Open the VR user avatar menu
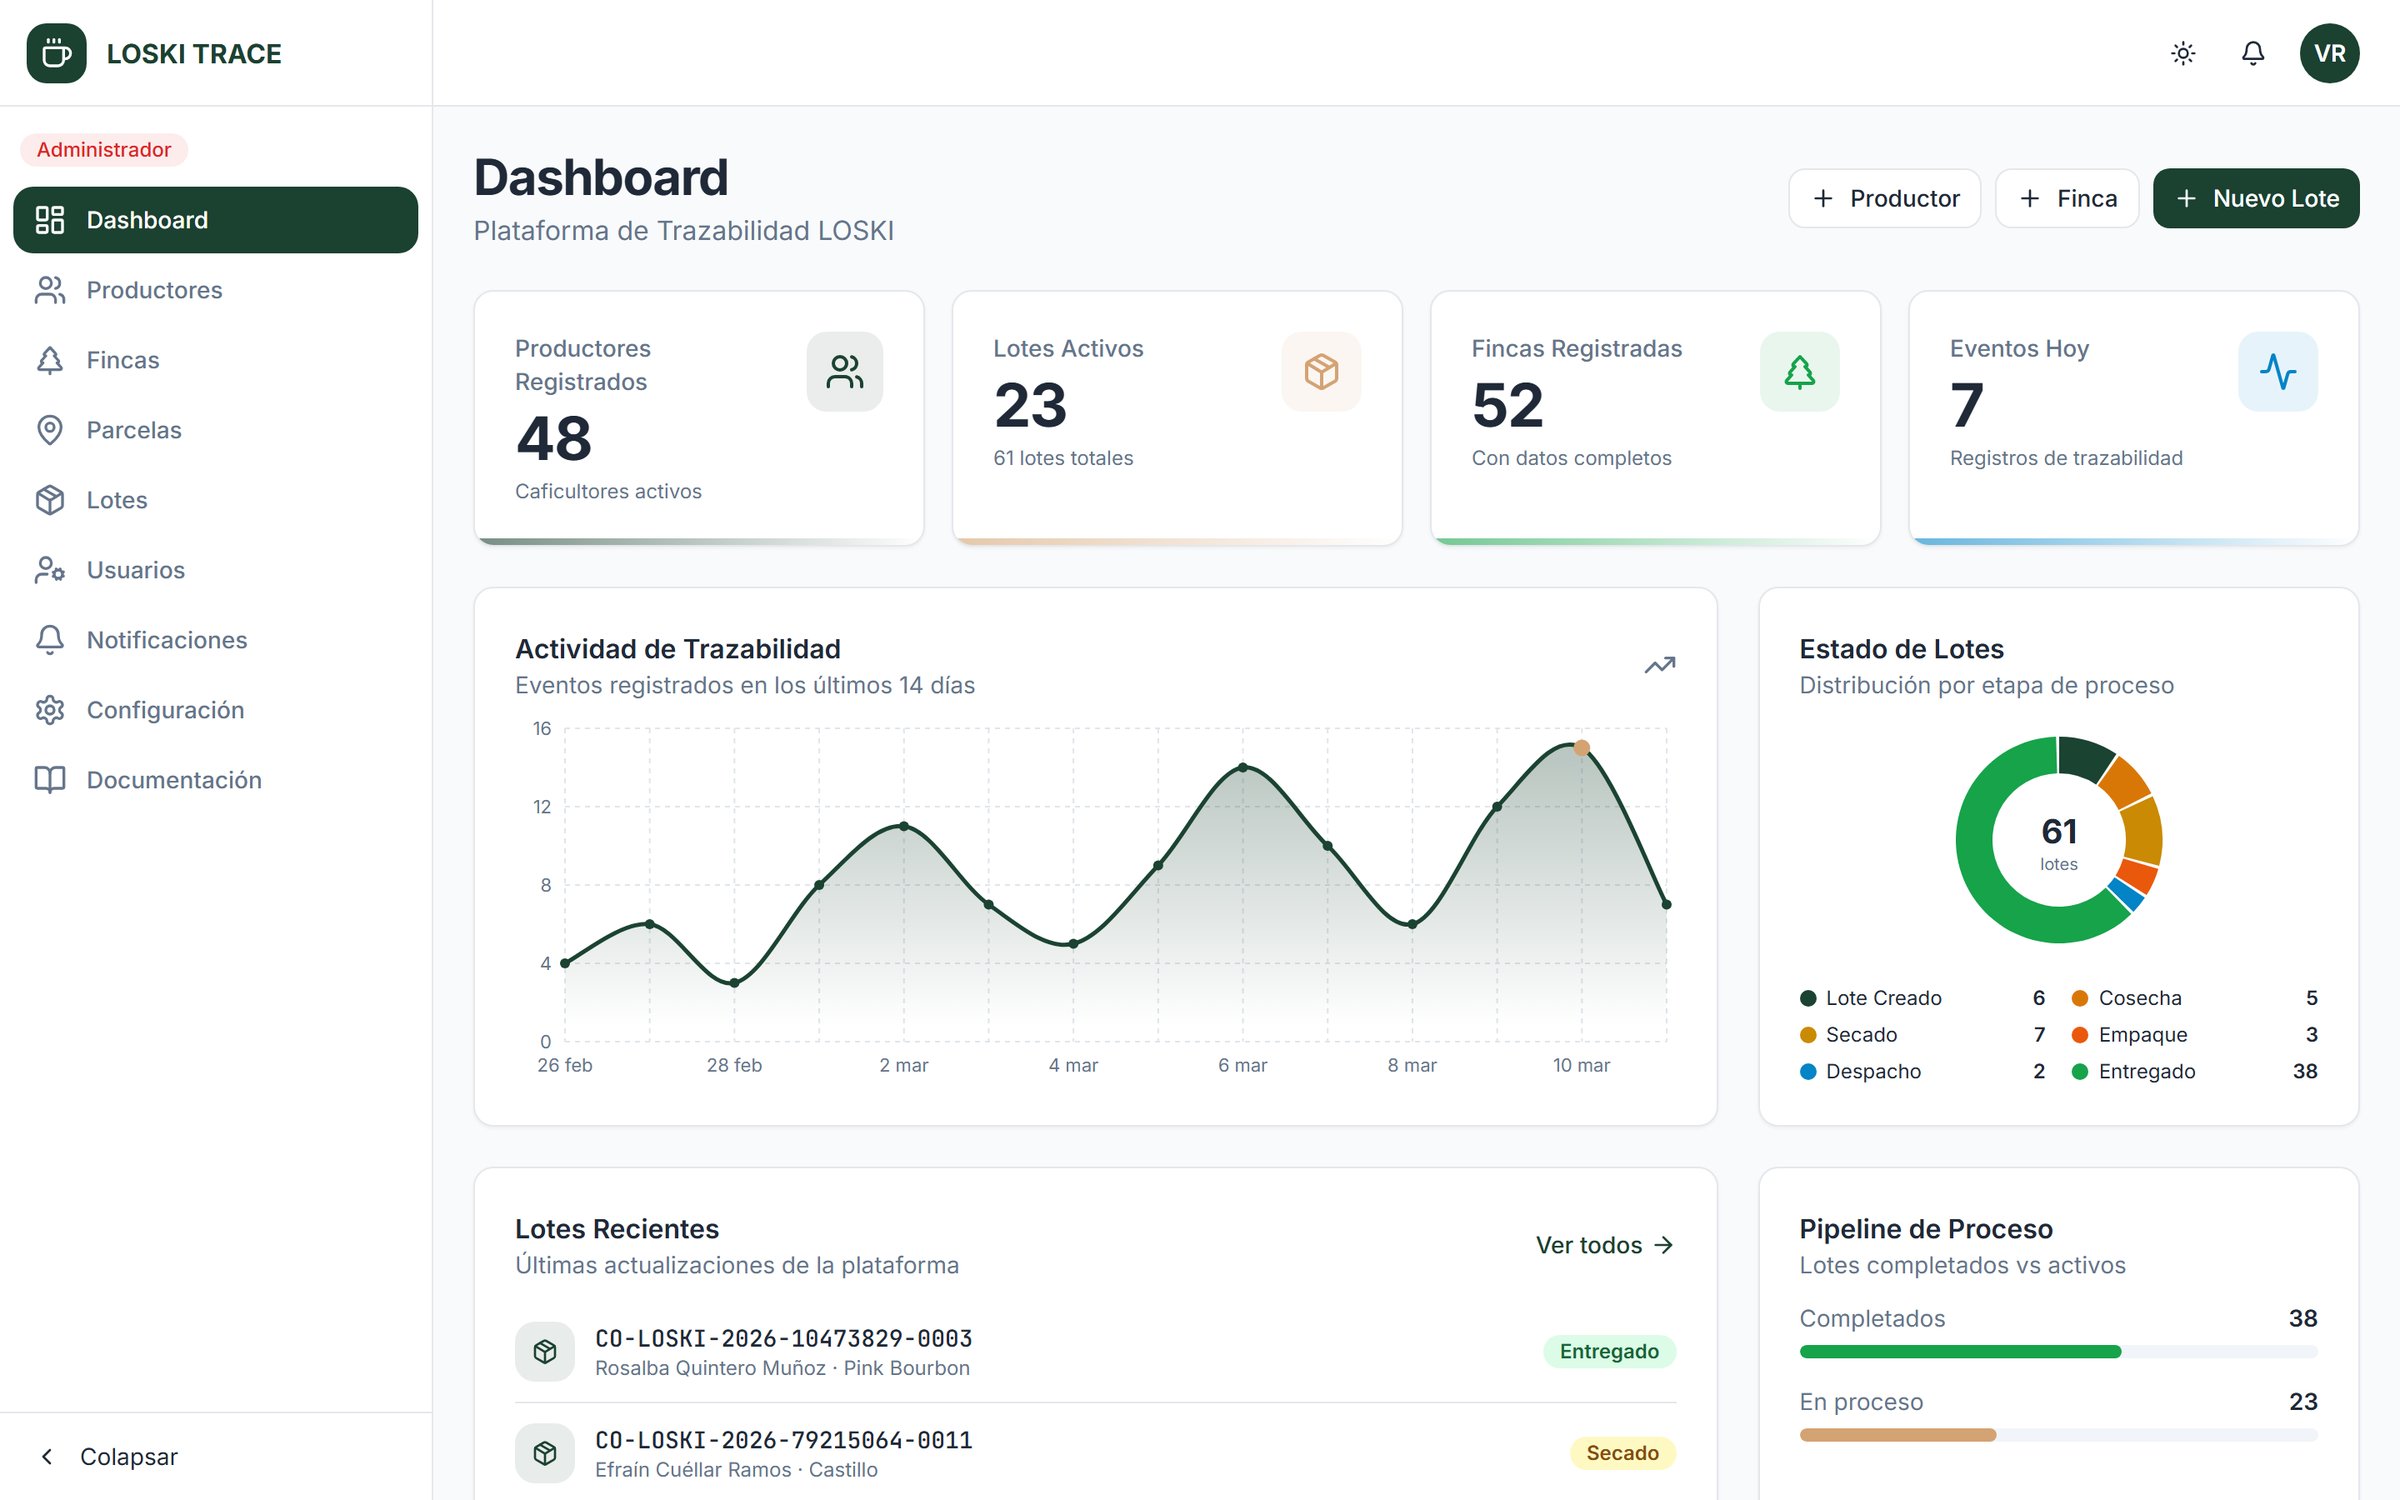The image size is (2400, 1500). (2329, 53)
